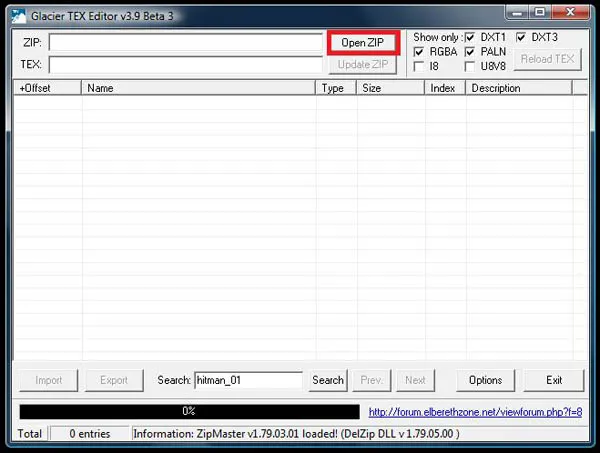Toggle the DXT1 filter checkbox
Image resolution: width=600 pixels, height=453 pixels.
pyautogui.click(x=470, y=37)
